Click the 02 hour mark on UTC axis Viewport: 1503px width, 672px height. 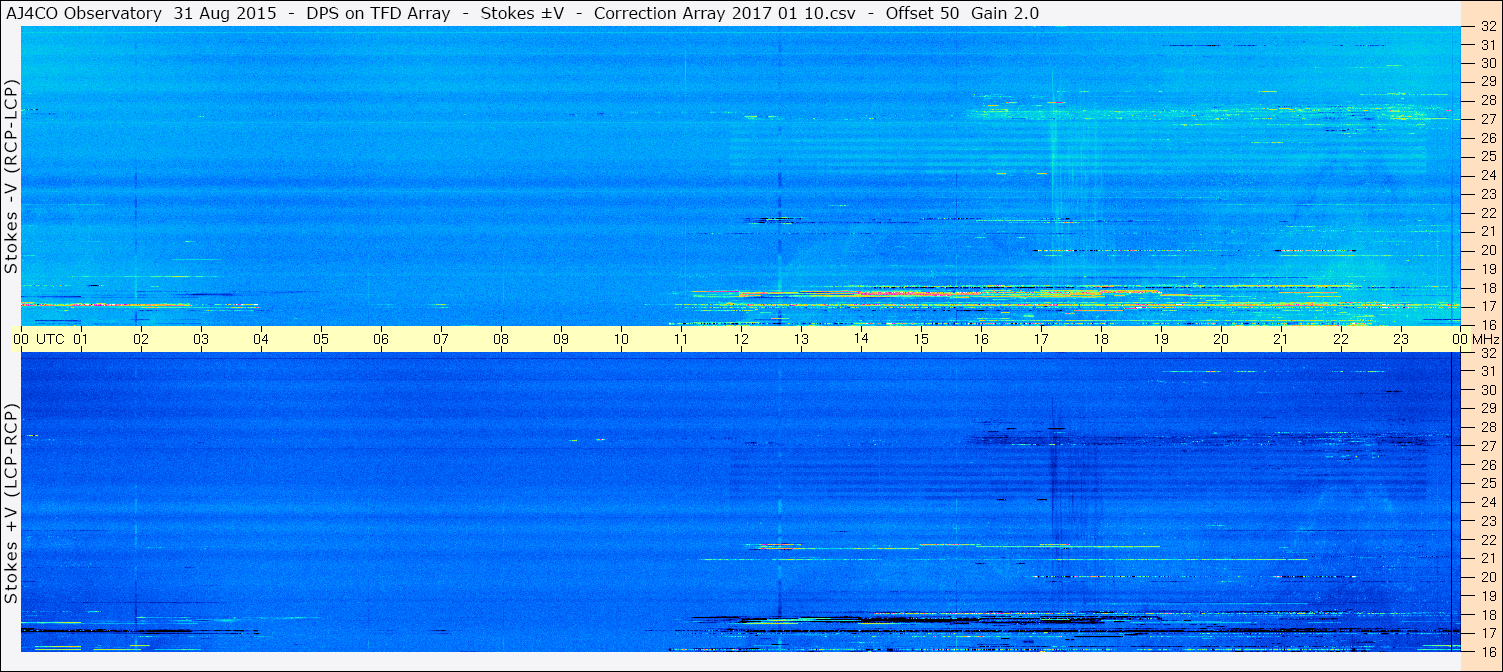click(x=141, y=339)
